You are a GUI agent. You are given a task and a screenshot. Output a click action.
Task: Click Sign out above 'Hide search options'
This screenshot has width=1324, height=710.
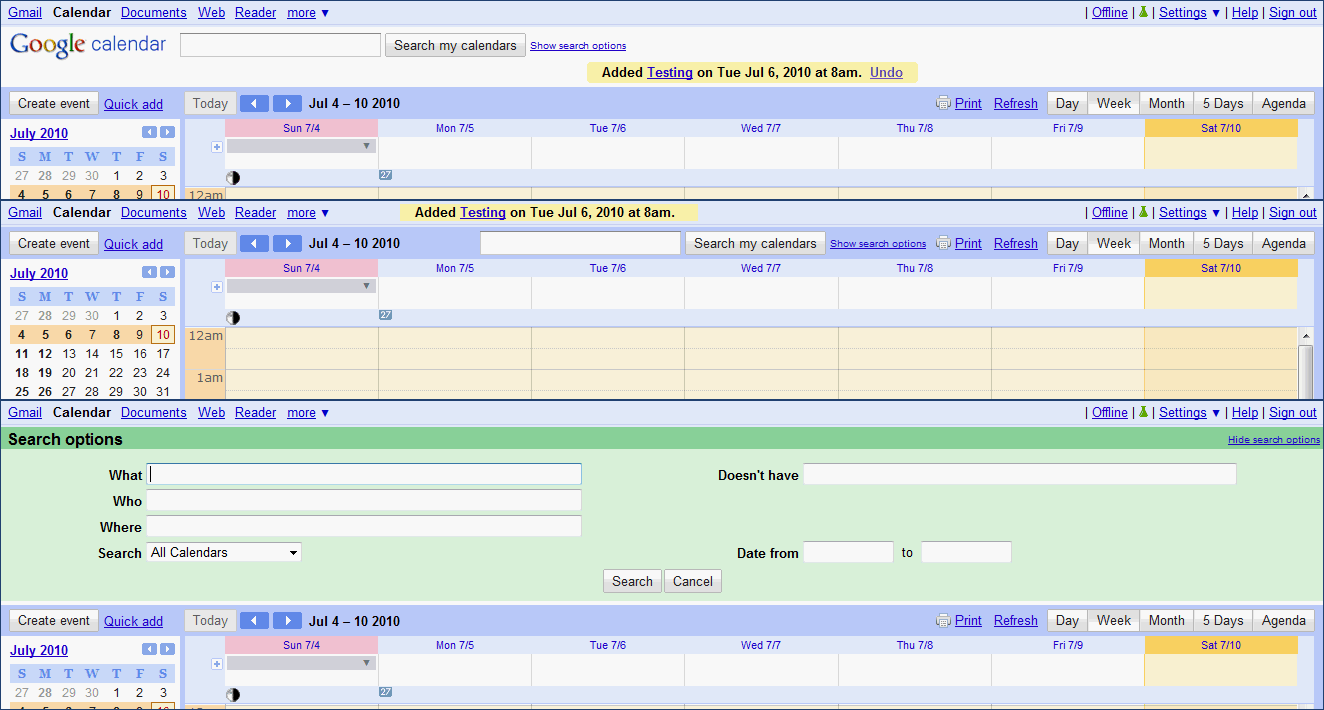click(1293, 412)
